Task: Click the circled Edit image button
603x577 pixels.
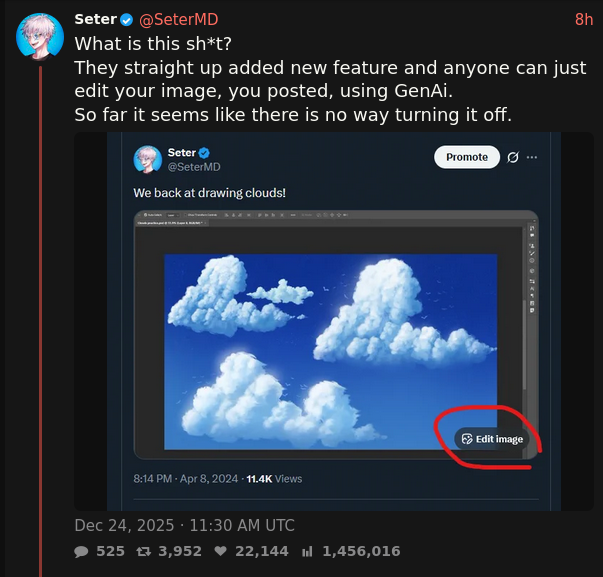Action: 491,439
